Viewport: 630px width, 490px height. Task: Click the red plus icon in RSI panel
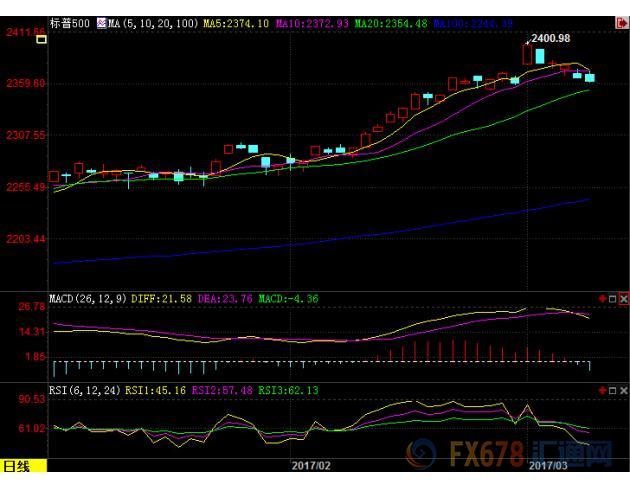point(602,390)
